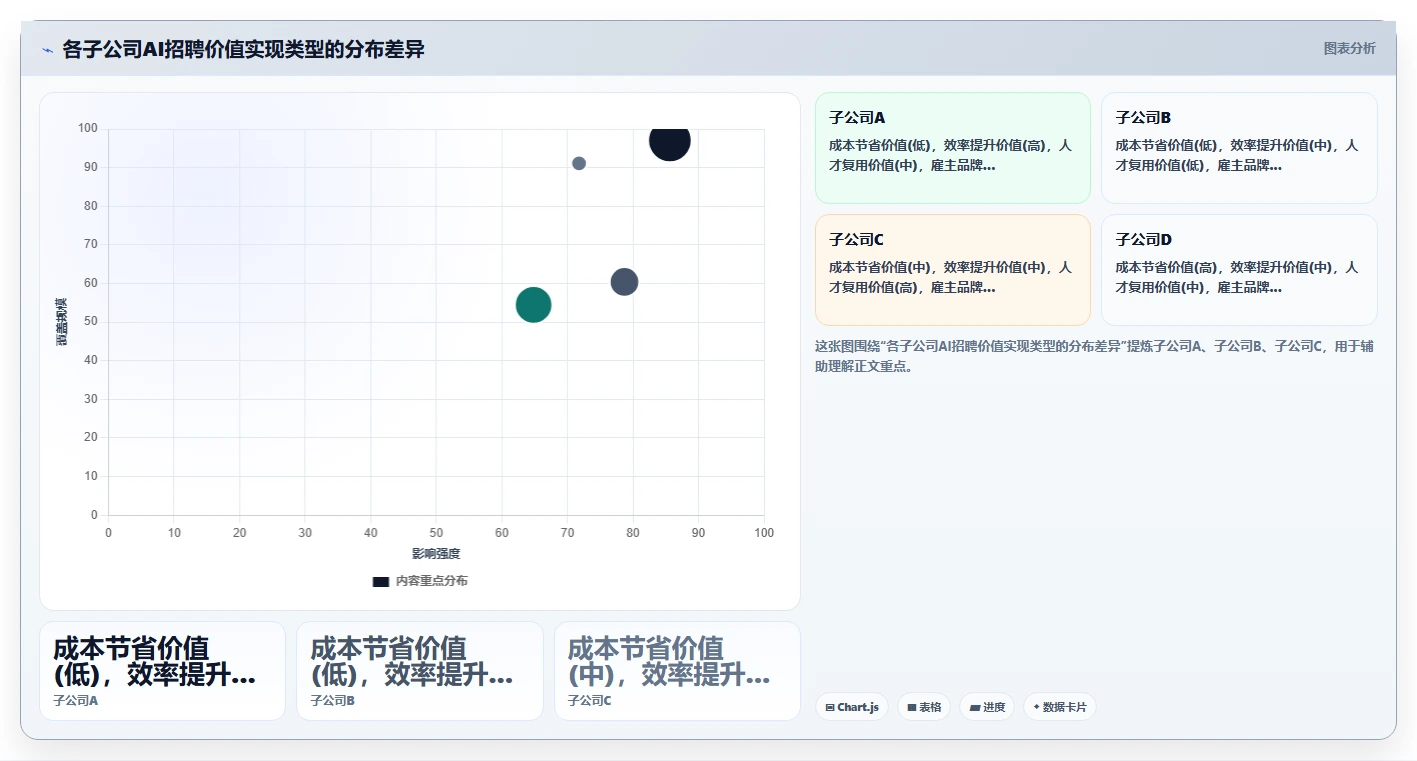The width and height of the screenshot is (1417, 761).
Task: Select the teal green bubble
Action: 534,304
